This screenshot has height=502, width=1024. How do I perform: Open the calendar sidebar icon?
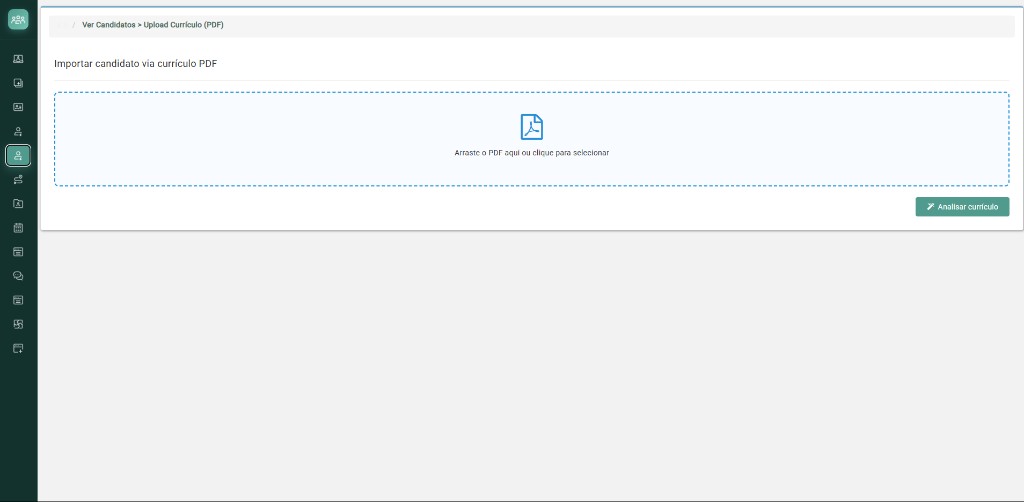point(18,228)
